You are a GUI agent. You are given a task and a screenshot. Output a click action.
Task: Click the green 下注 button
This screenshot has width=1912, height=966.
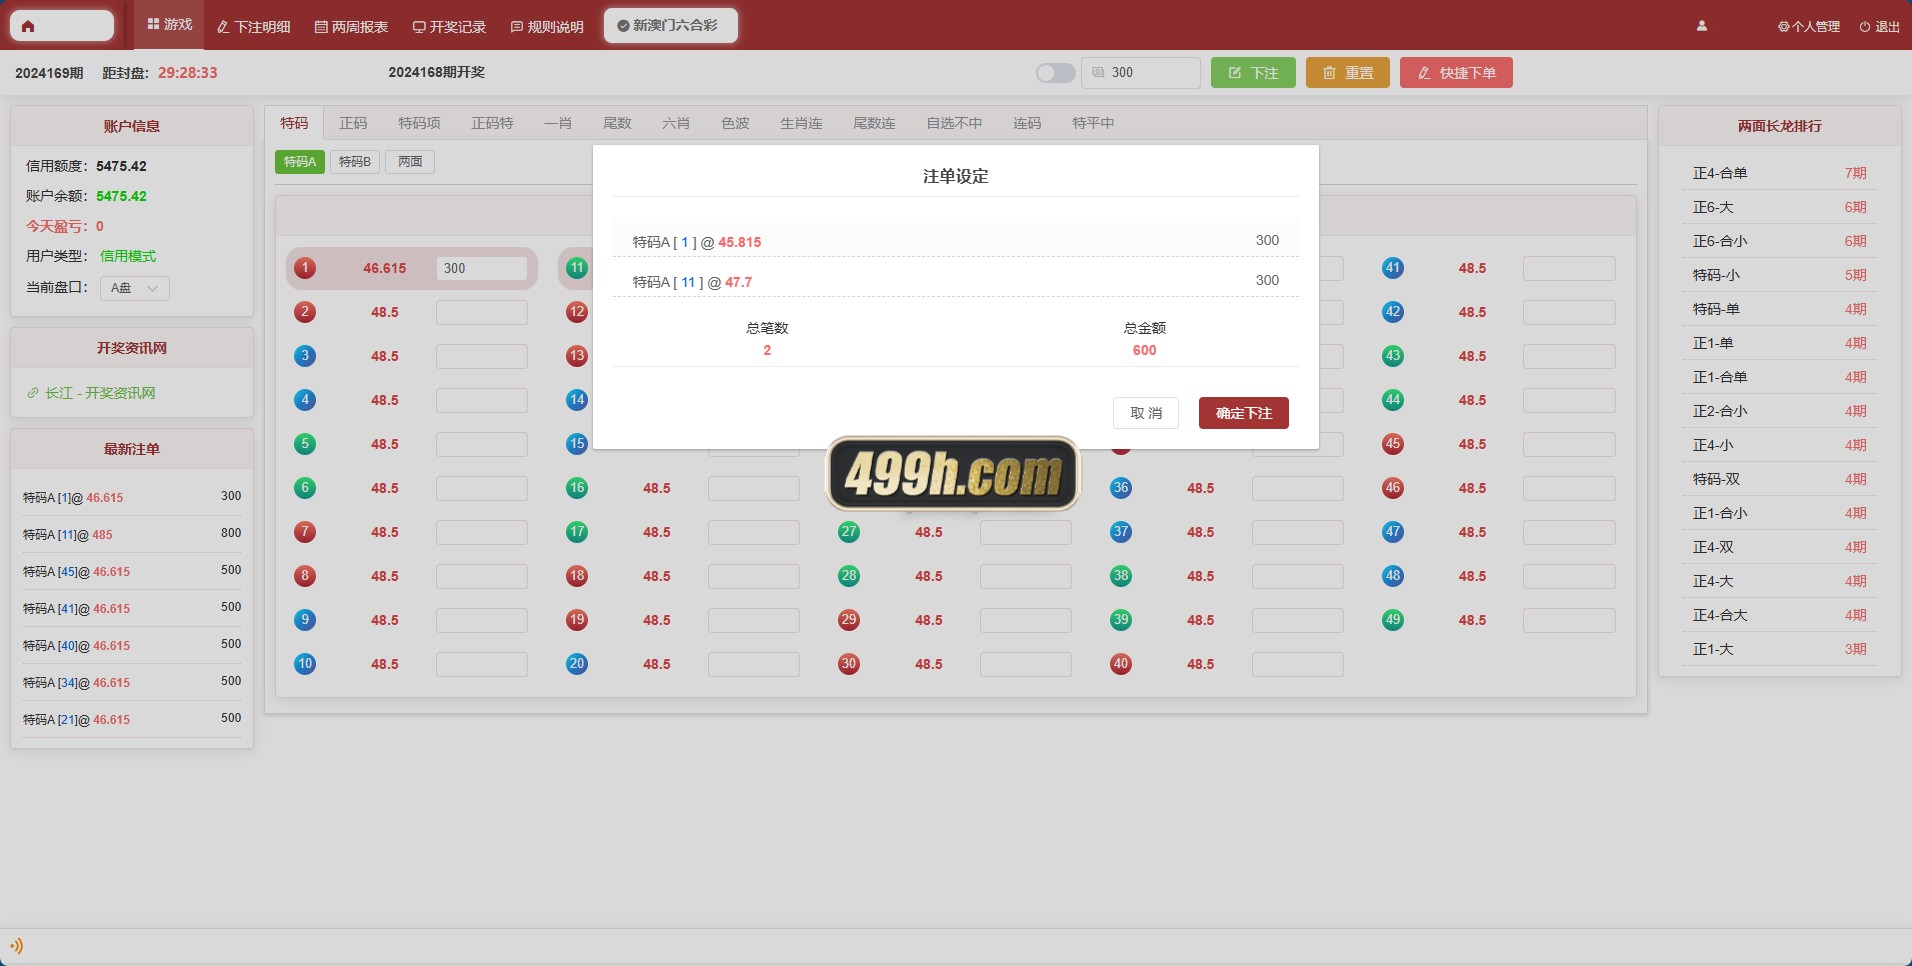1253,73
